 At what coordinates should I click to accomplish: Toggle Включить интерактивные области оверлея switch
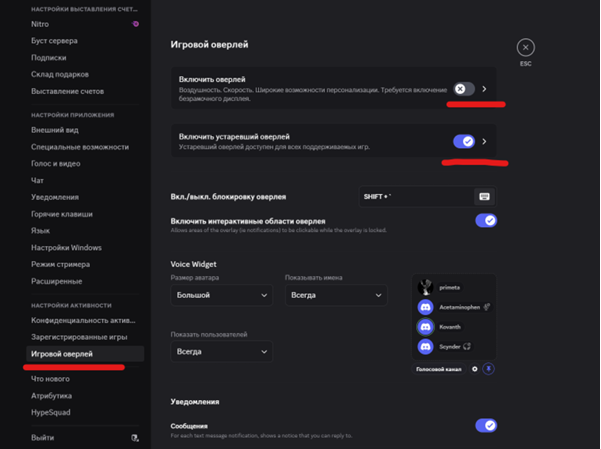485,221
